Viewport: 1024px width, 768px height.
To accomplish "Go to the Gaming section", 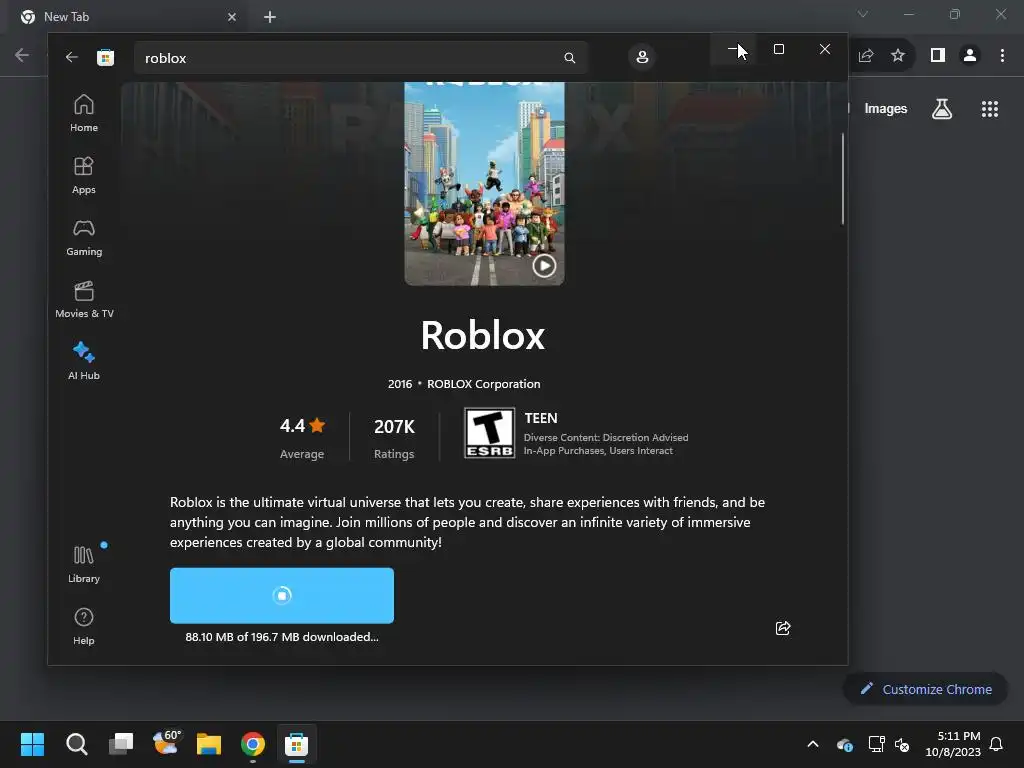I will (84, 237).
